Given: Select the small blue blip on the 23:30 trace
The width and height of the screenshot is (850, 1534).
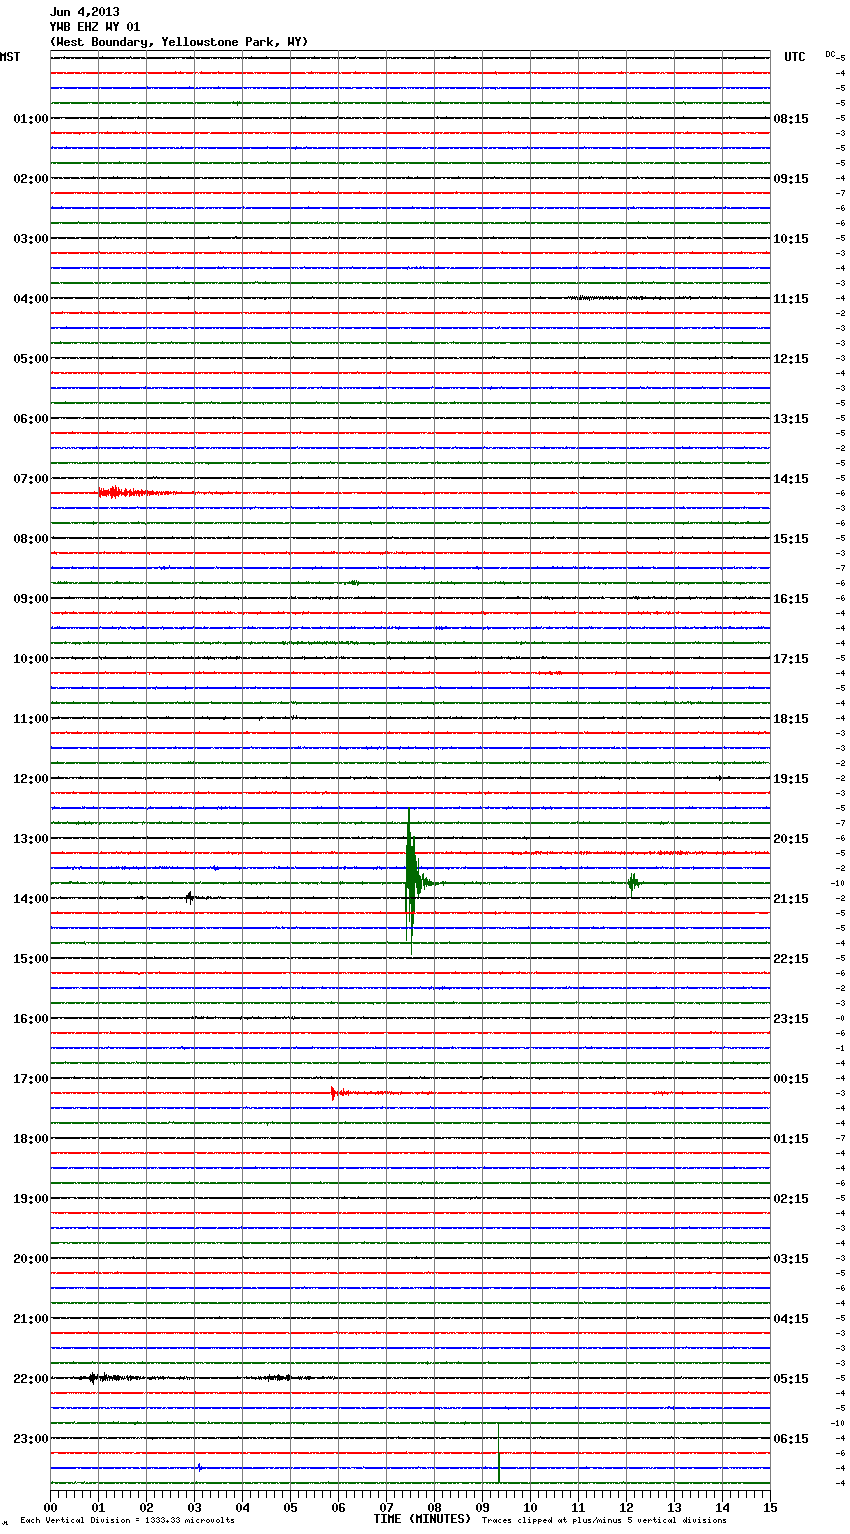Looking at the screenshot, I should pyautogui.click(x=199, y=1467).
